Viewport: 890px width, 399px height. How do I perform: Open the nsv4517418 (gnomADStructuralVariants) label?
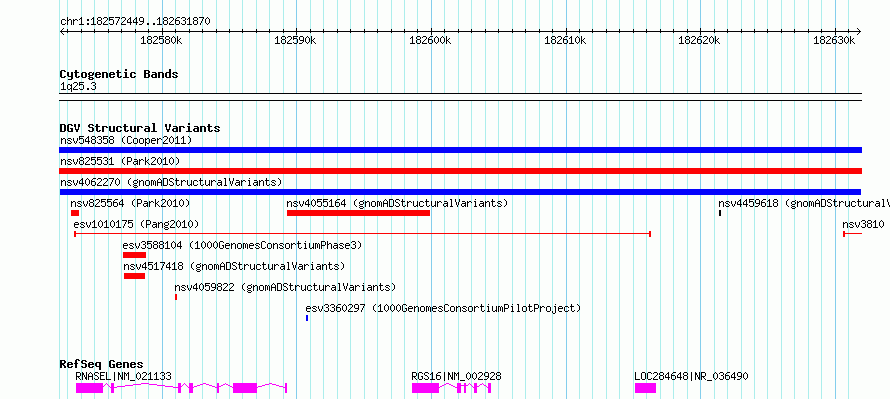click(234, 266)
